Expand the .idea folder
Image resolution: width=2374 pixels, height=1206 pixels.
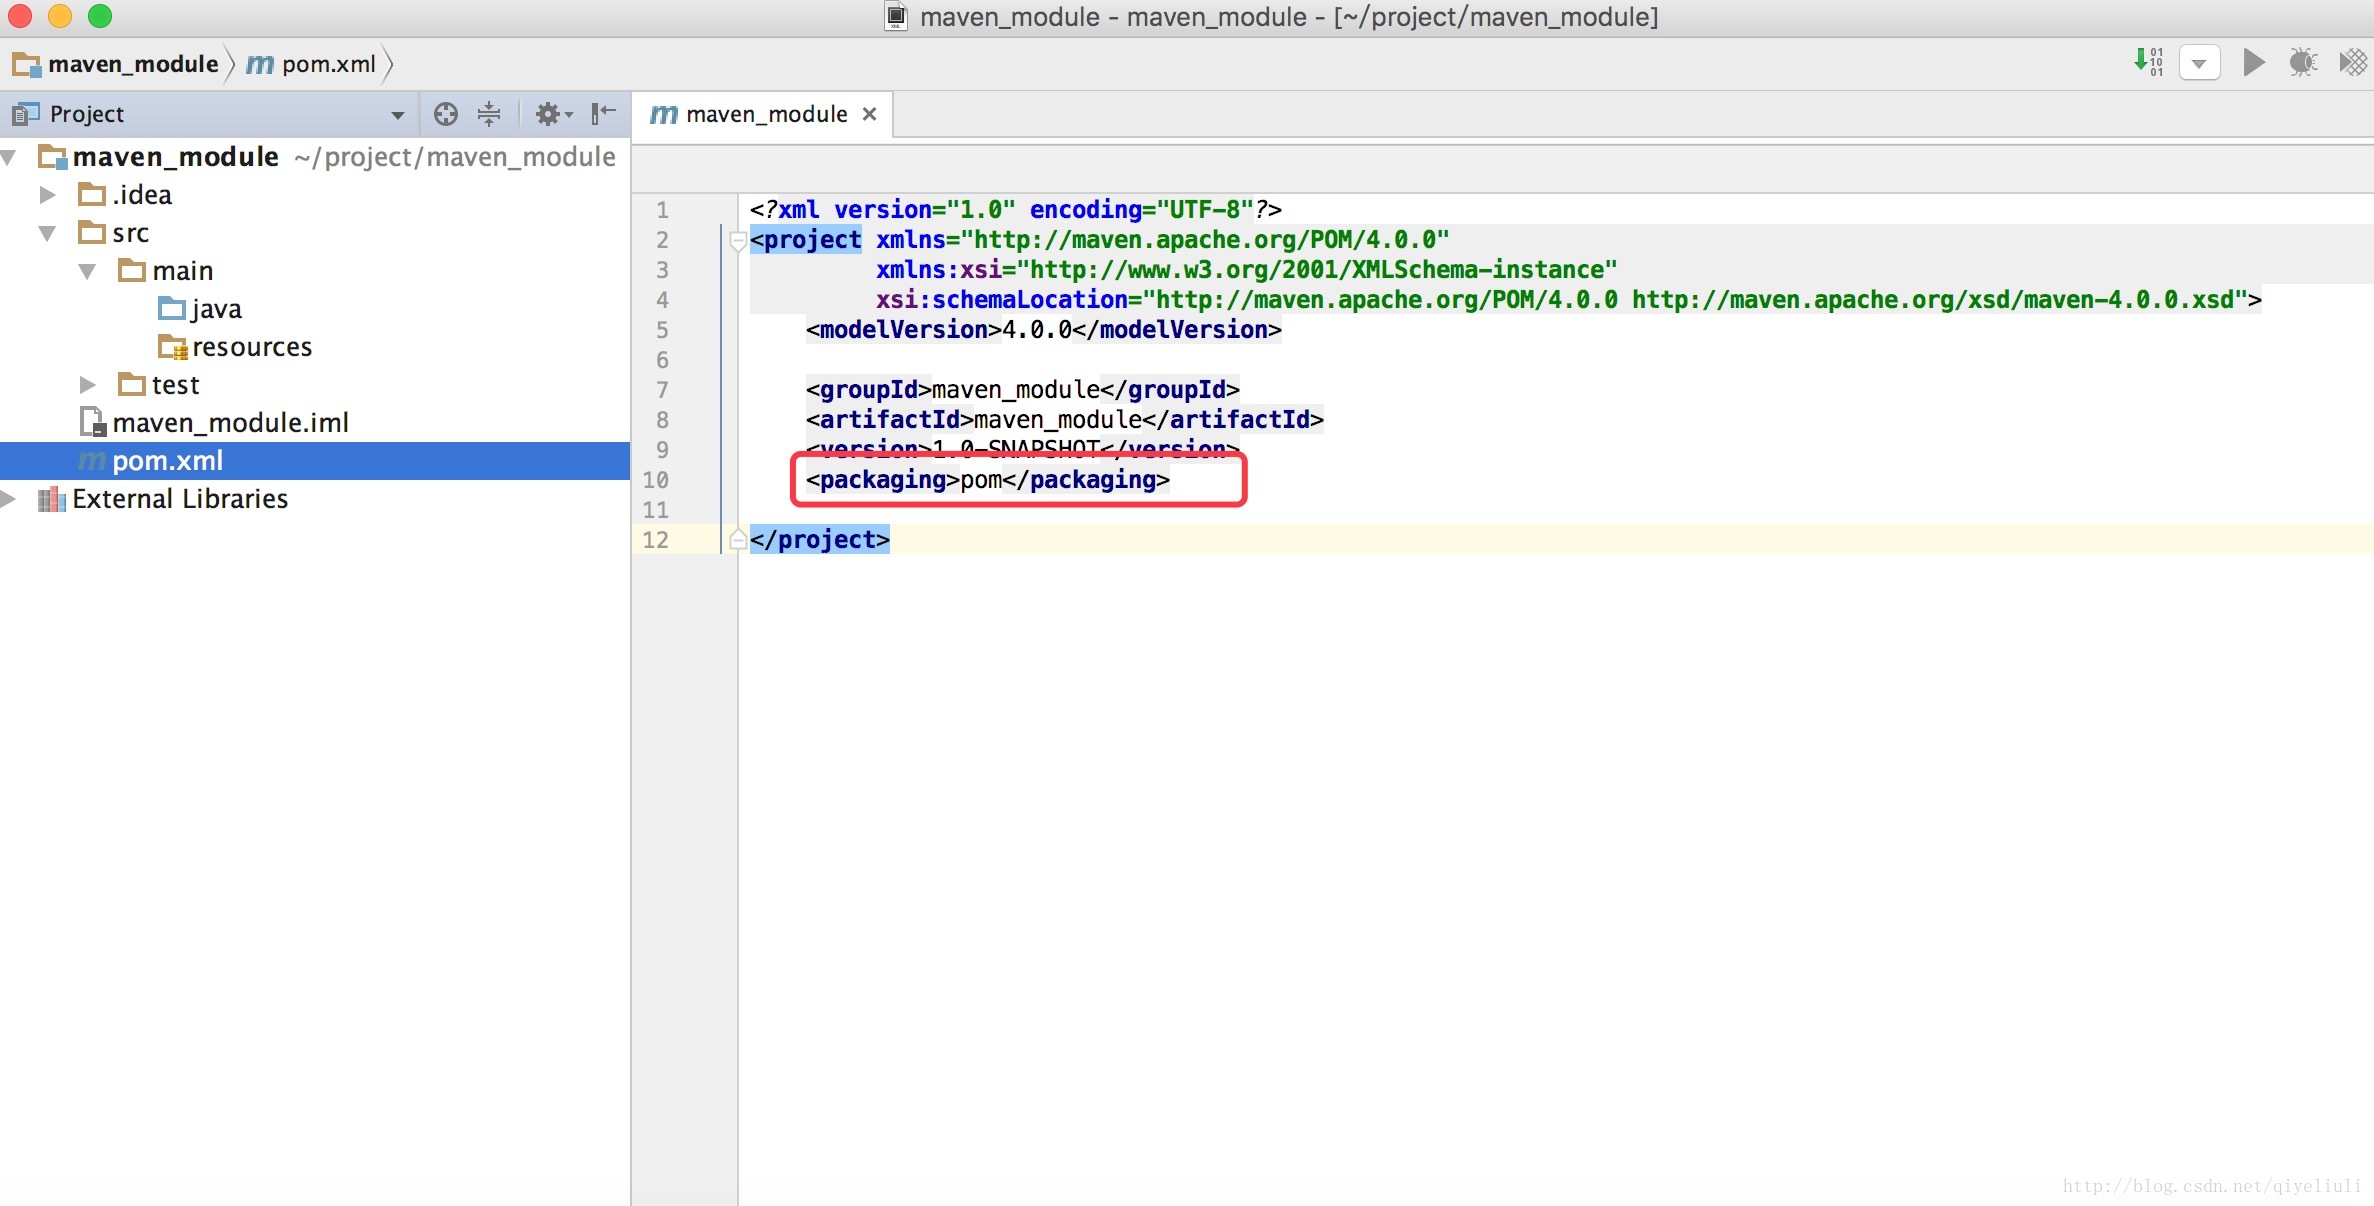[47, 195]
